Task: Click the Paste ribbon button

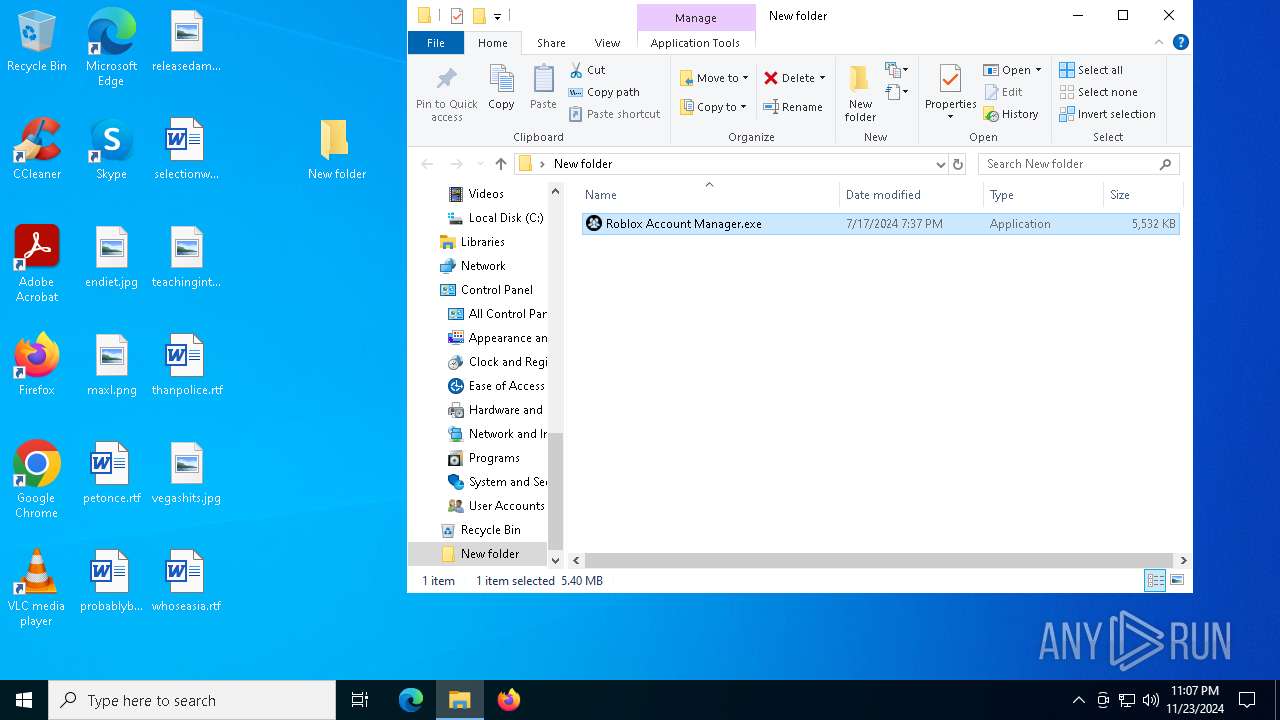Action: pyautogui.click(x=543, y=88)
